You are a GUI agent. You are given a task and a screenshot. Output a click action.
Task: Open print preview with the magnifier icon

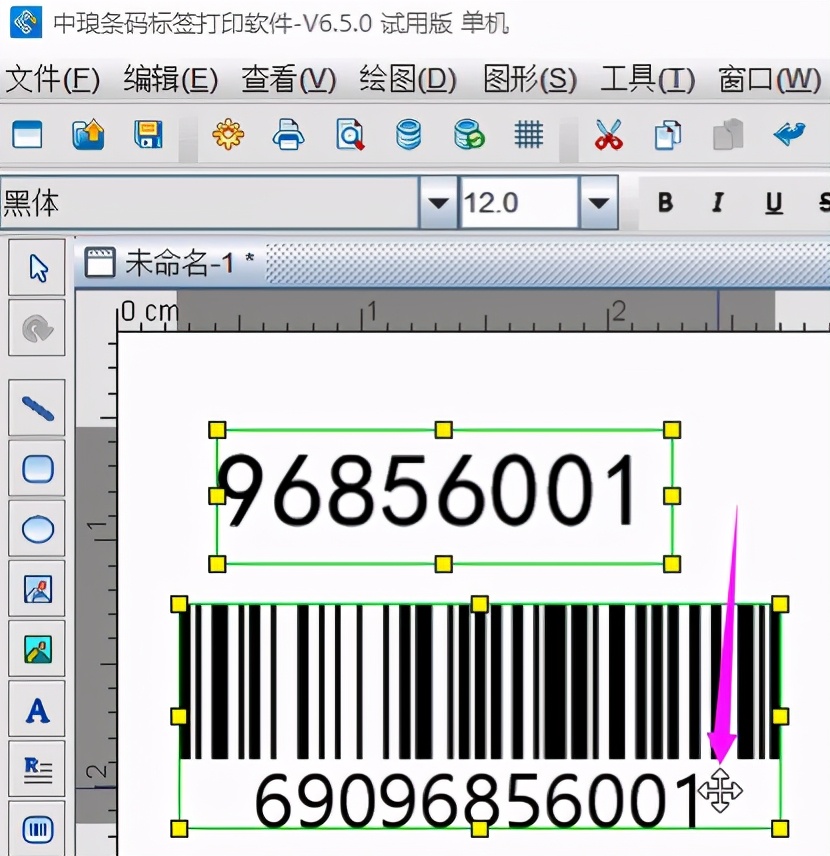[350, 134]
